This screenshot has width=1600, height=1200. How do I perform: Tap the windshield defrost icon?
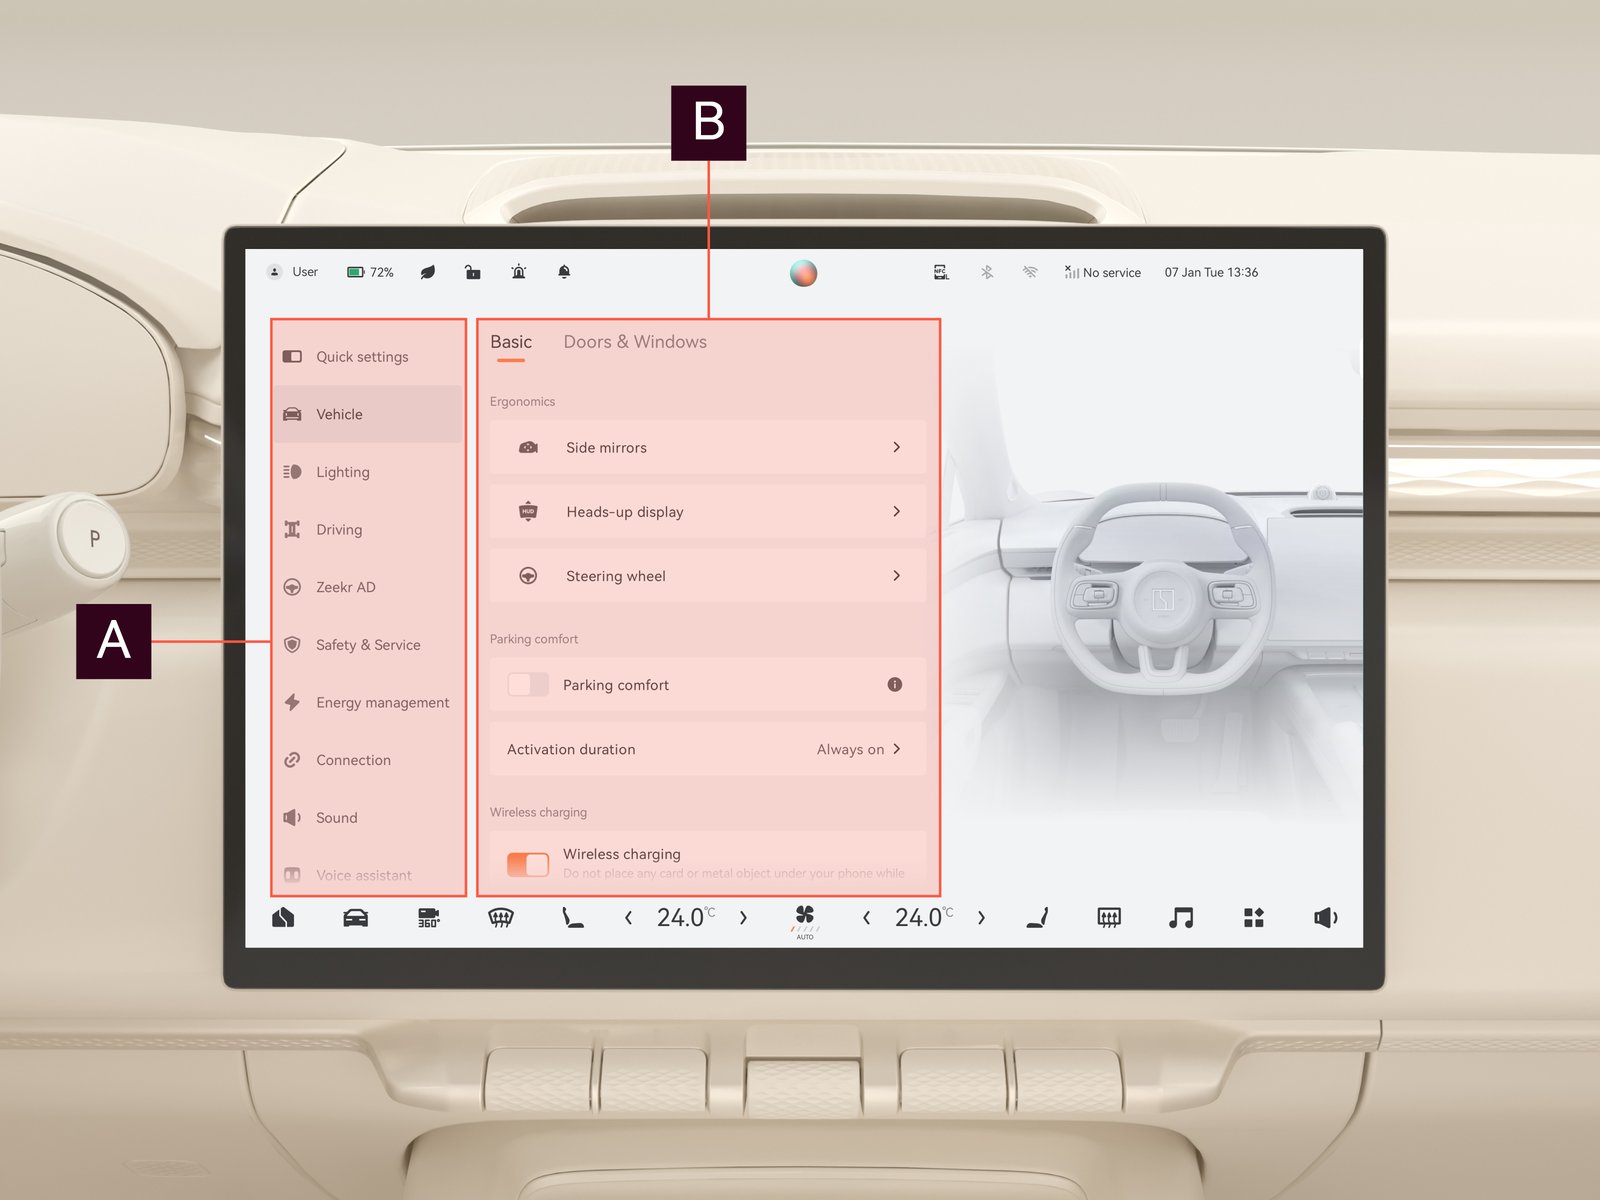tap(500, 918)
